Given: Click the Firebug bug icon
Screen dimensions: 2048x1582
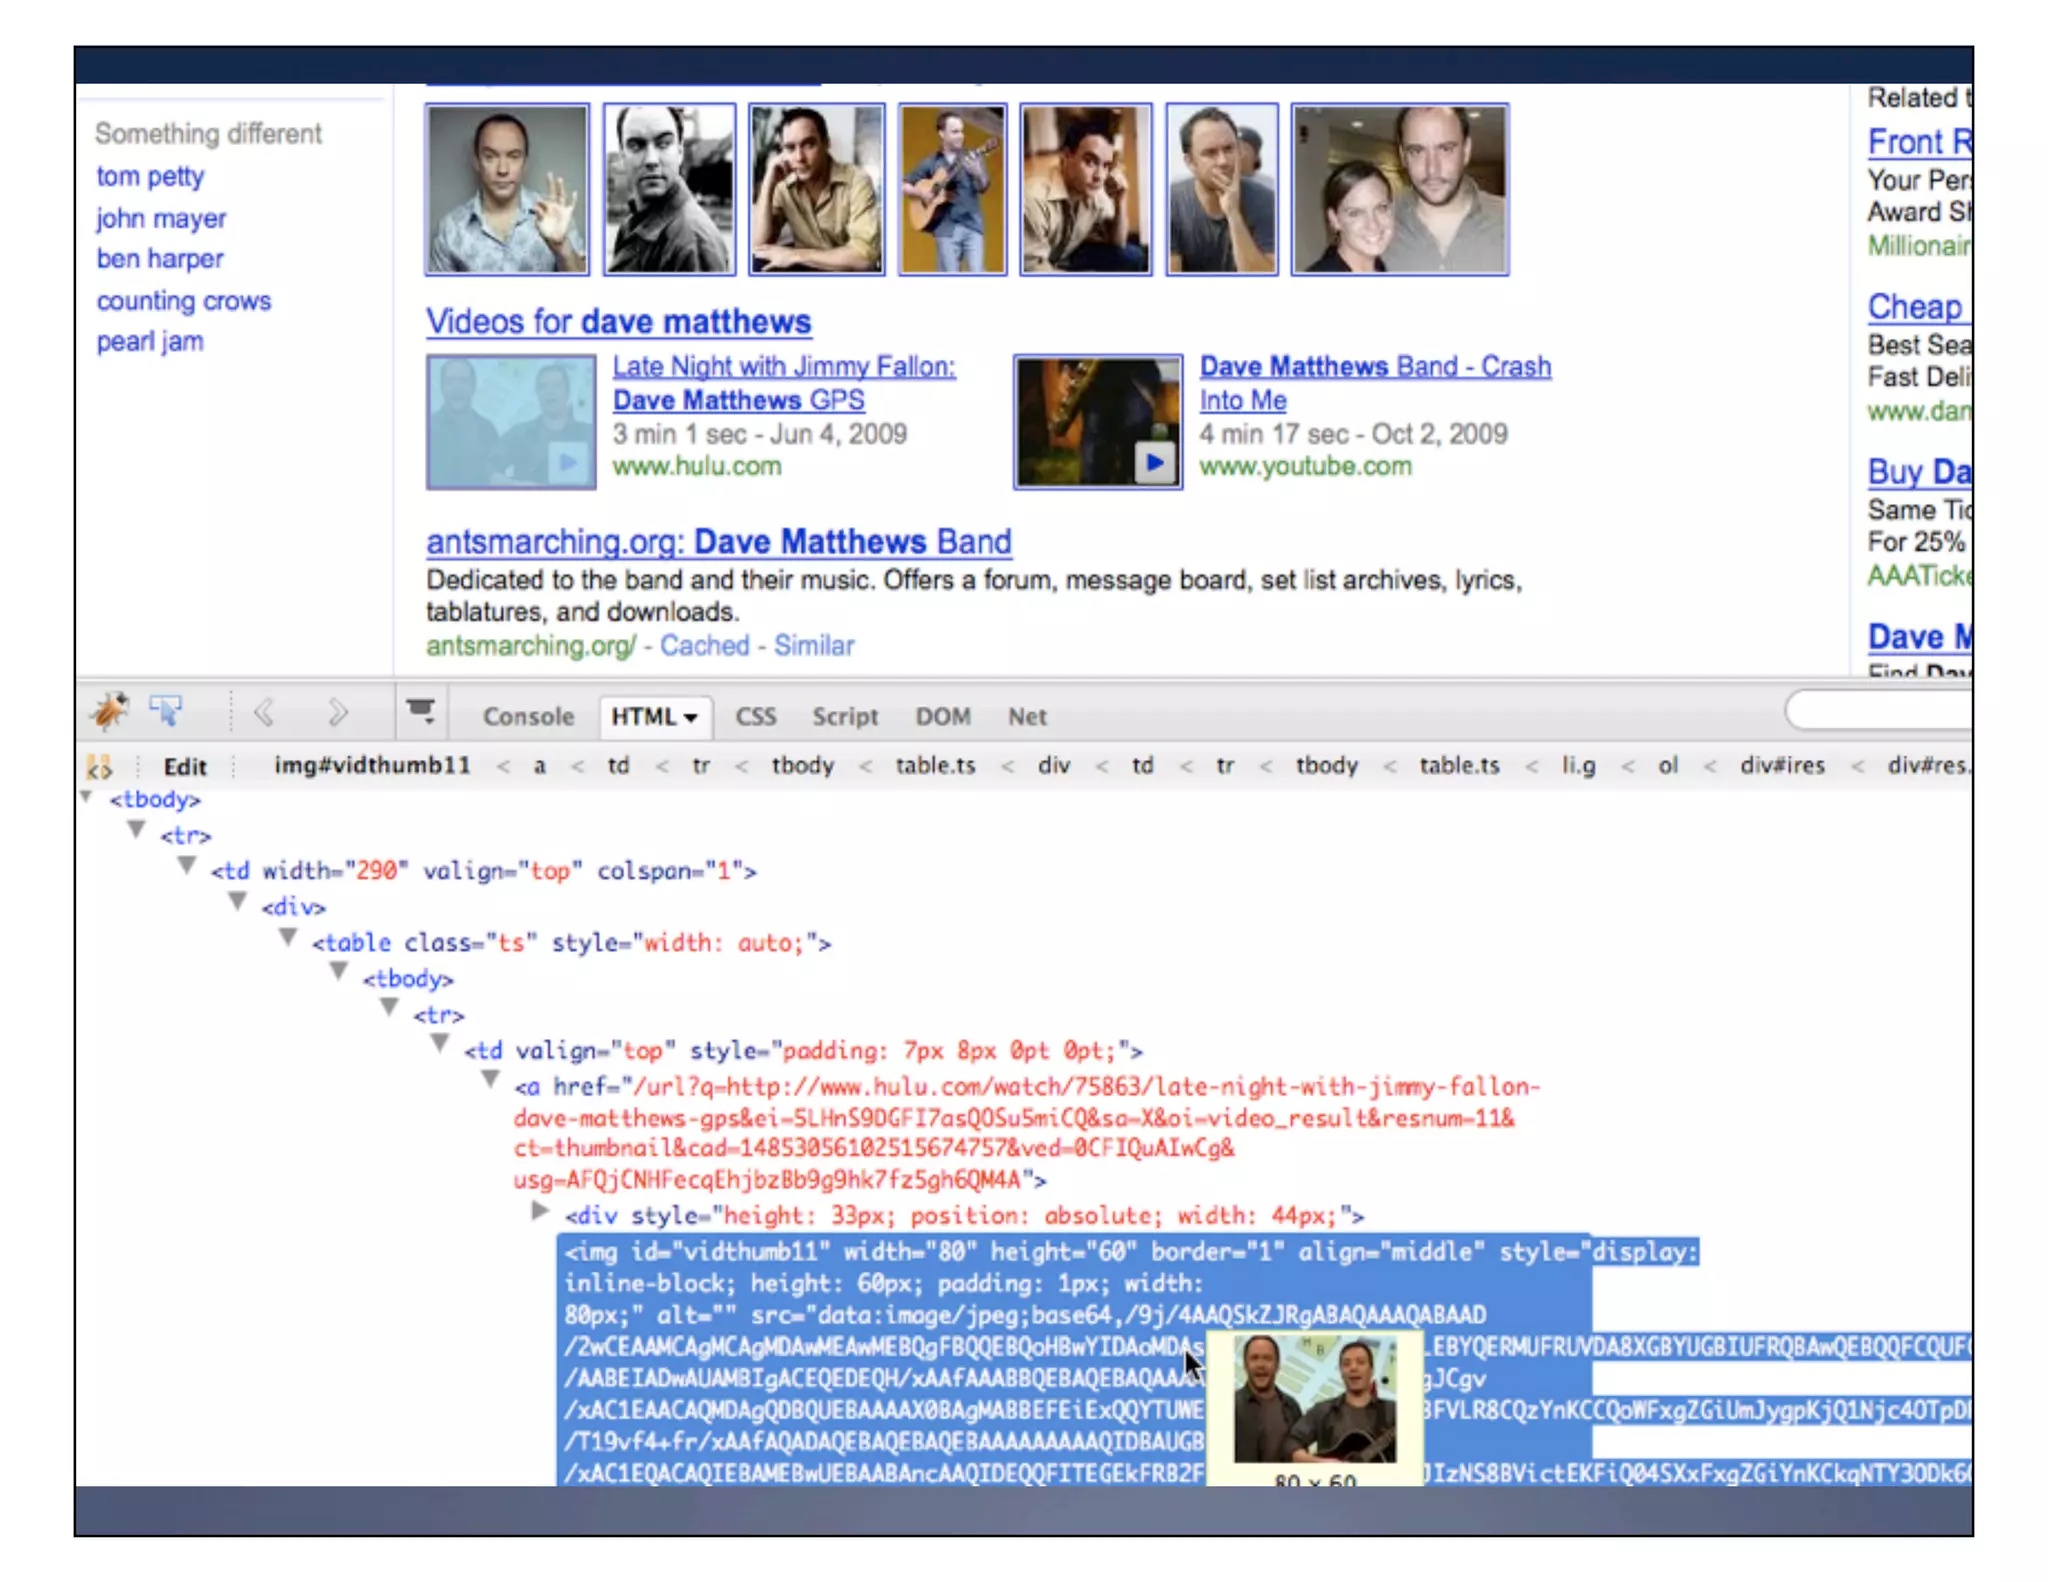Looking at the screenshot, I should tap(110, 711).
